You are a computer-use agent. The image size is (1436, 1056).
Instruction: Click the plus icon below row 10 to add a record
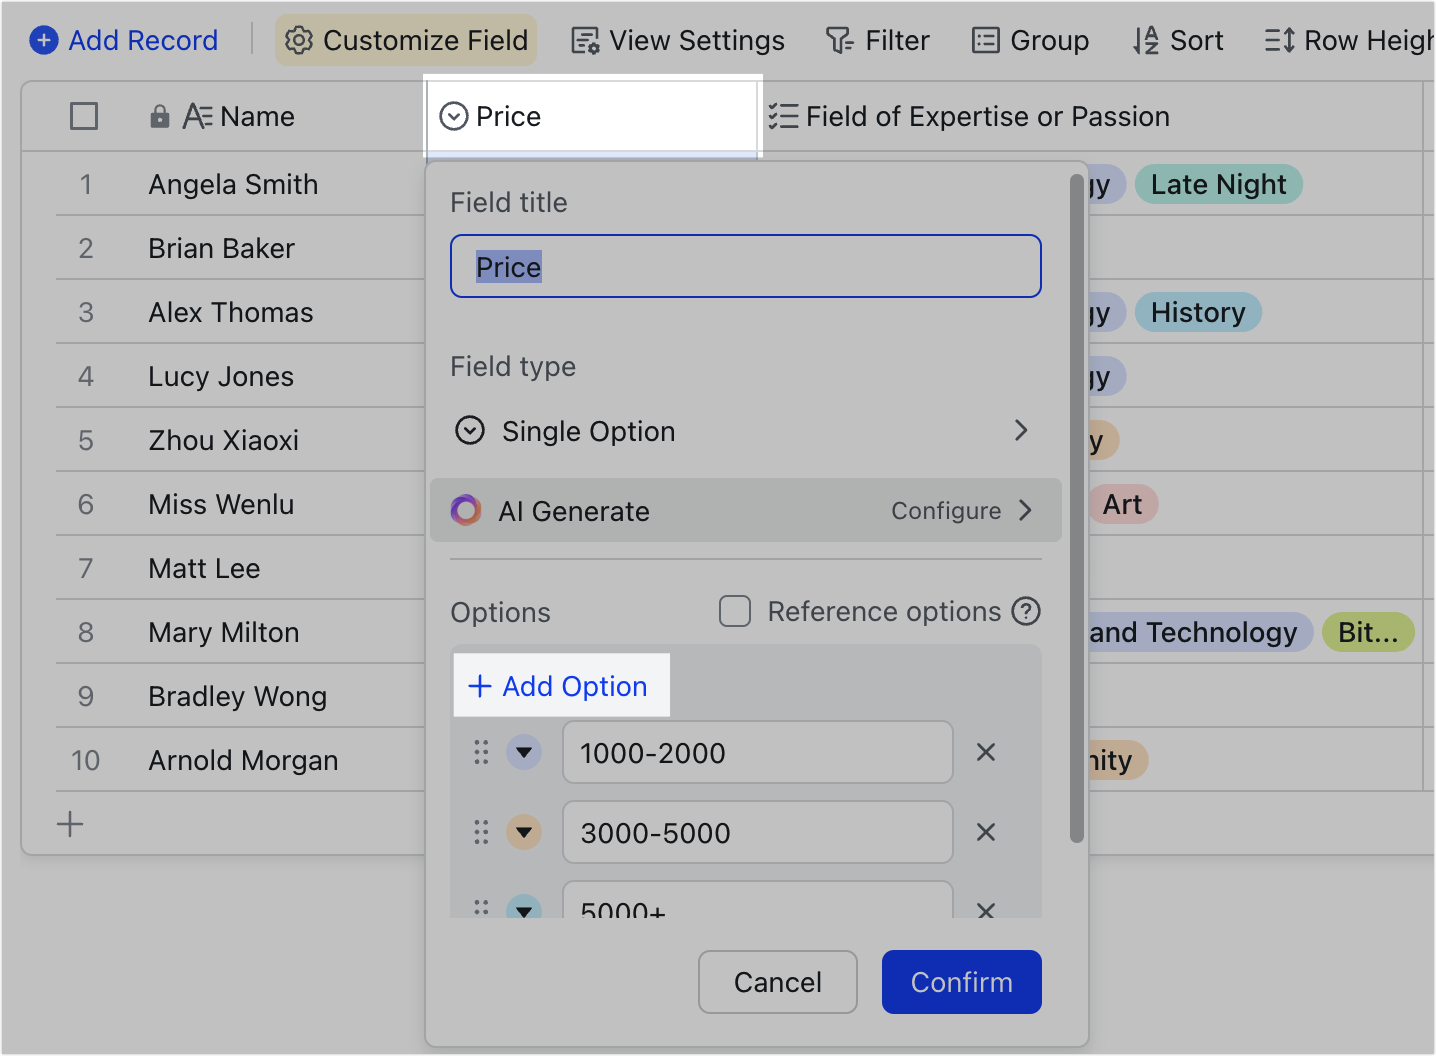(x=70, y=823)
